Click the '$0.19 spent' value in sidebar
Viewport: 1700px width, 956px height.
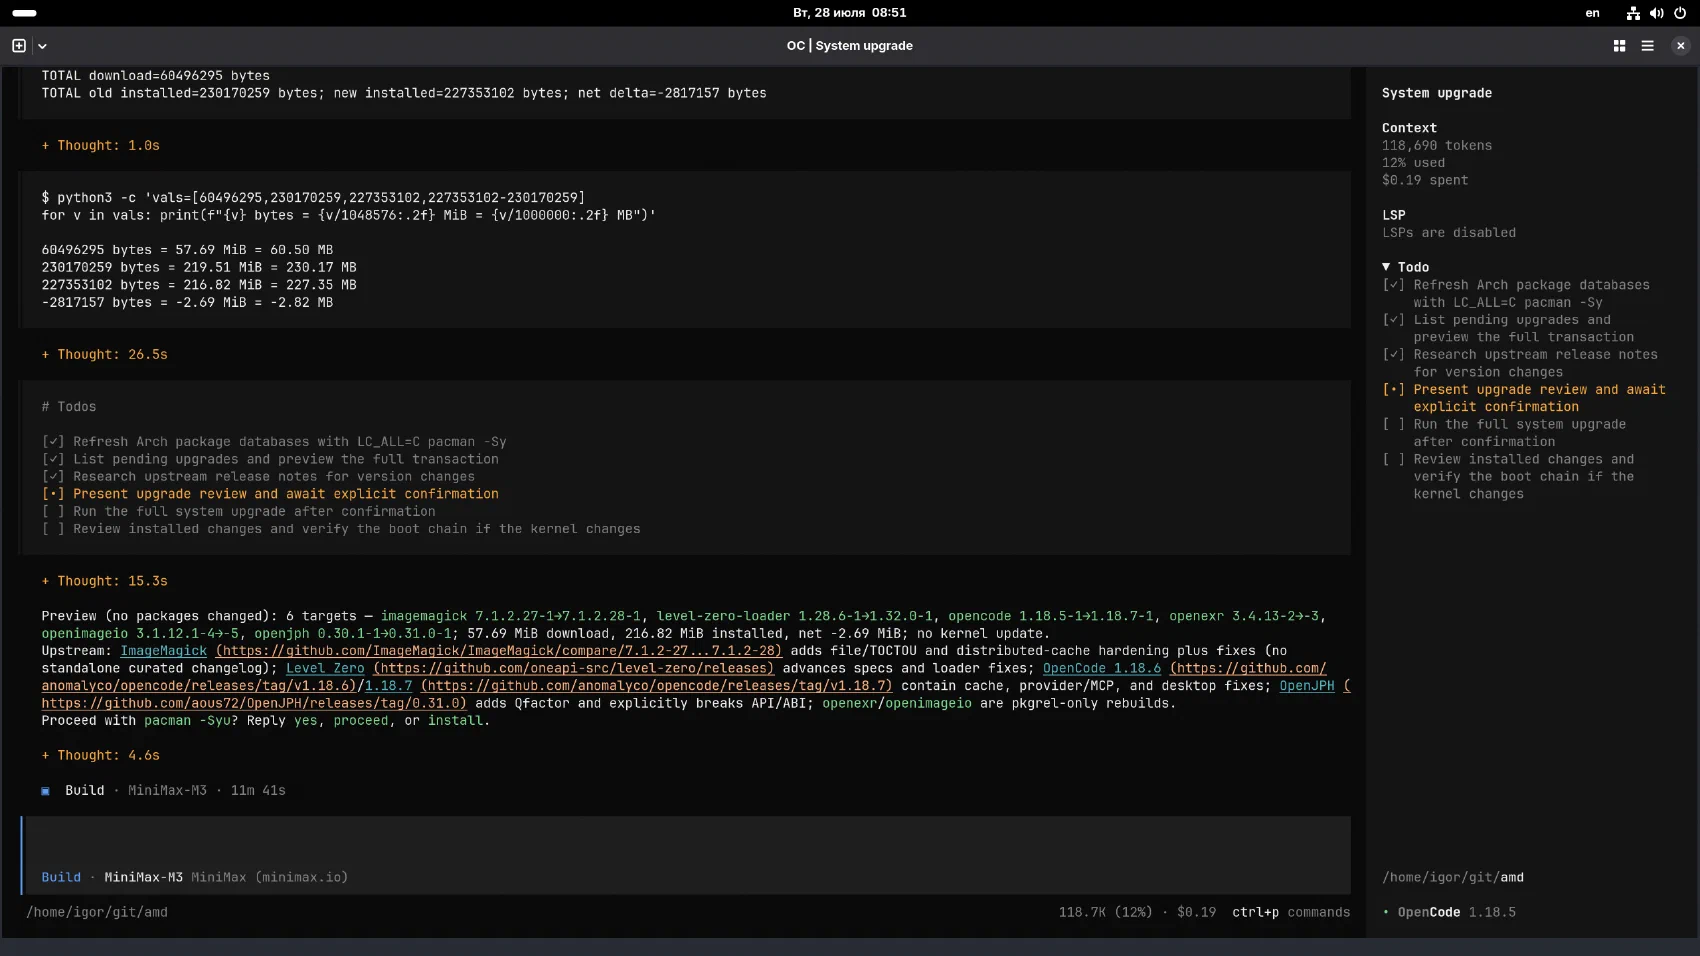pos(1425,181)
